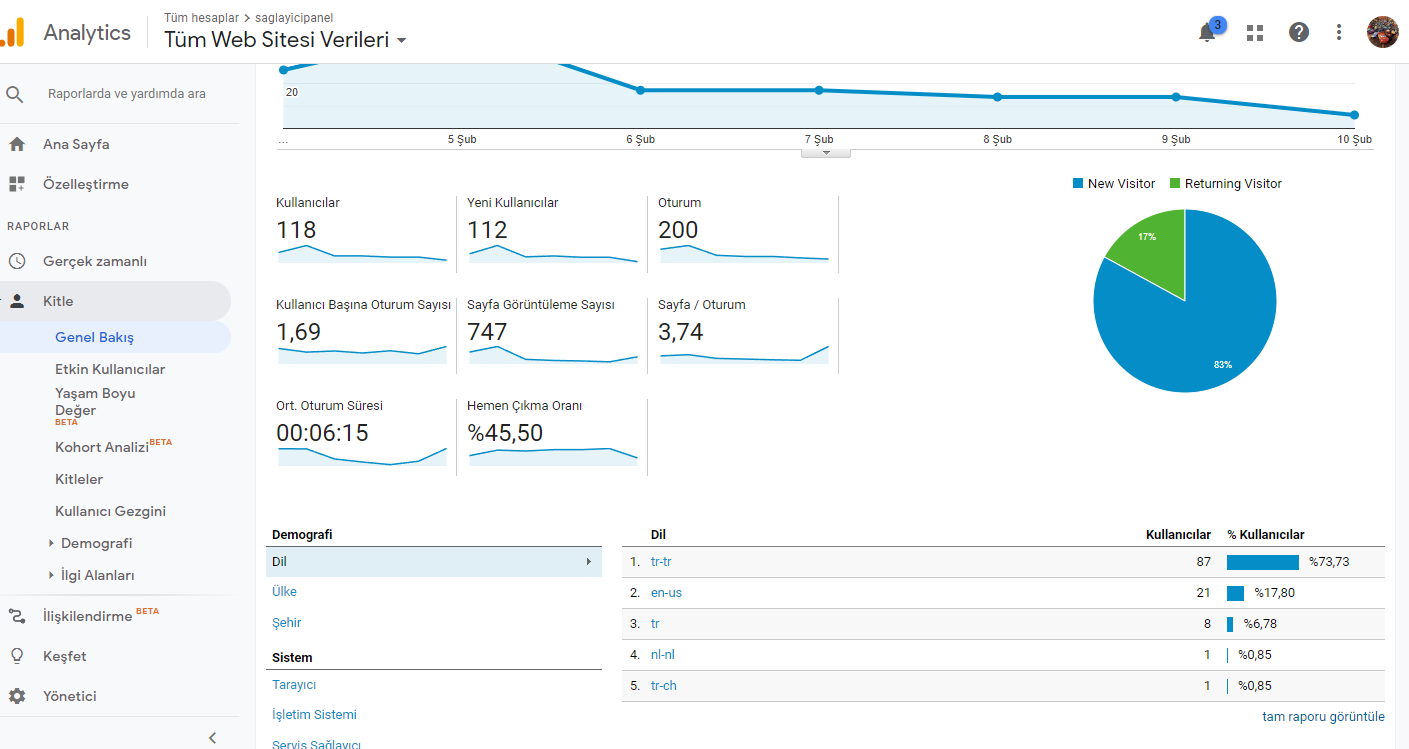1409x749 pixels.
Task: Open the notifications bell icon
Action: (x=1207, y=32)
